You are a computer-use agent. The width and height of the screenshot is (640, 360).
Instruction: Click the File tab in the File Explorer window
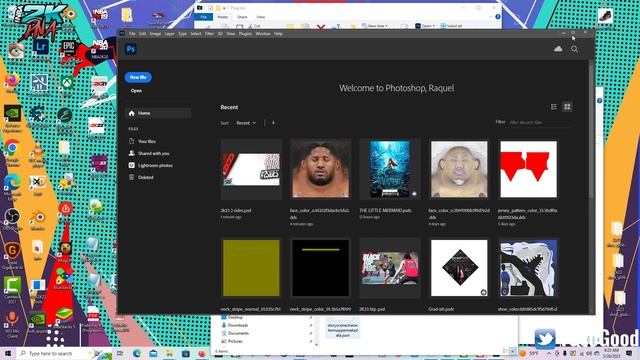click(x=203, y=17)
